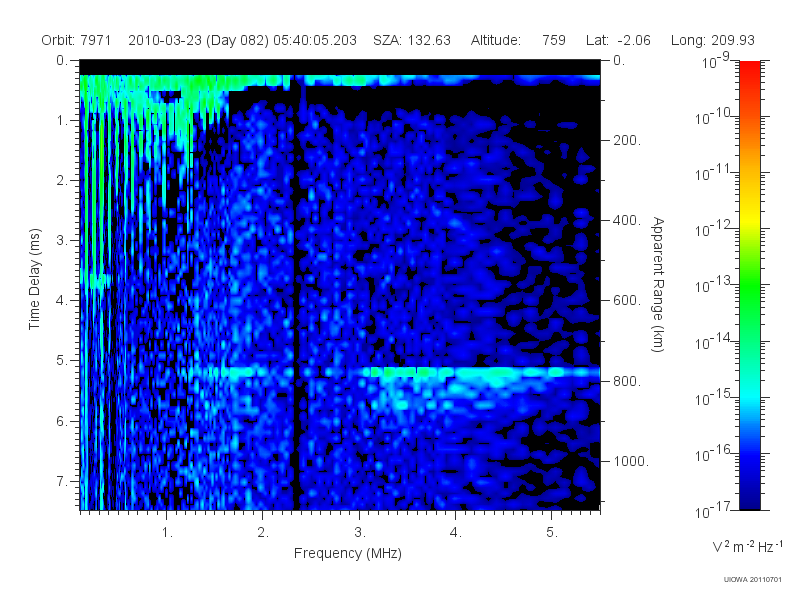Image resolution: width=800 pixels, height=600 pixels.
Task: Click the 10⁻¹⁴ colorbar label
Action: click(x=714, y=341)
